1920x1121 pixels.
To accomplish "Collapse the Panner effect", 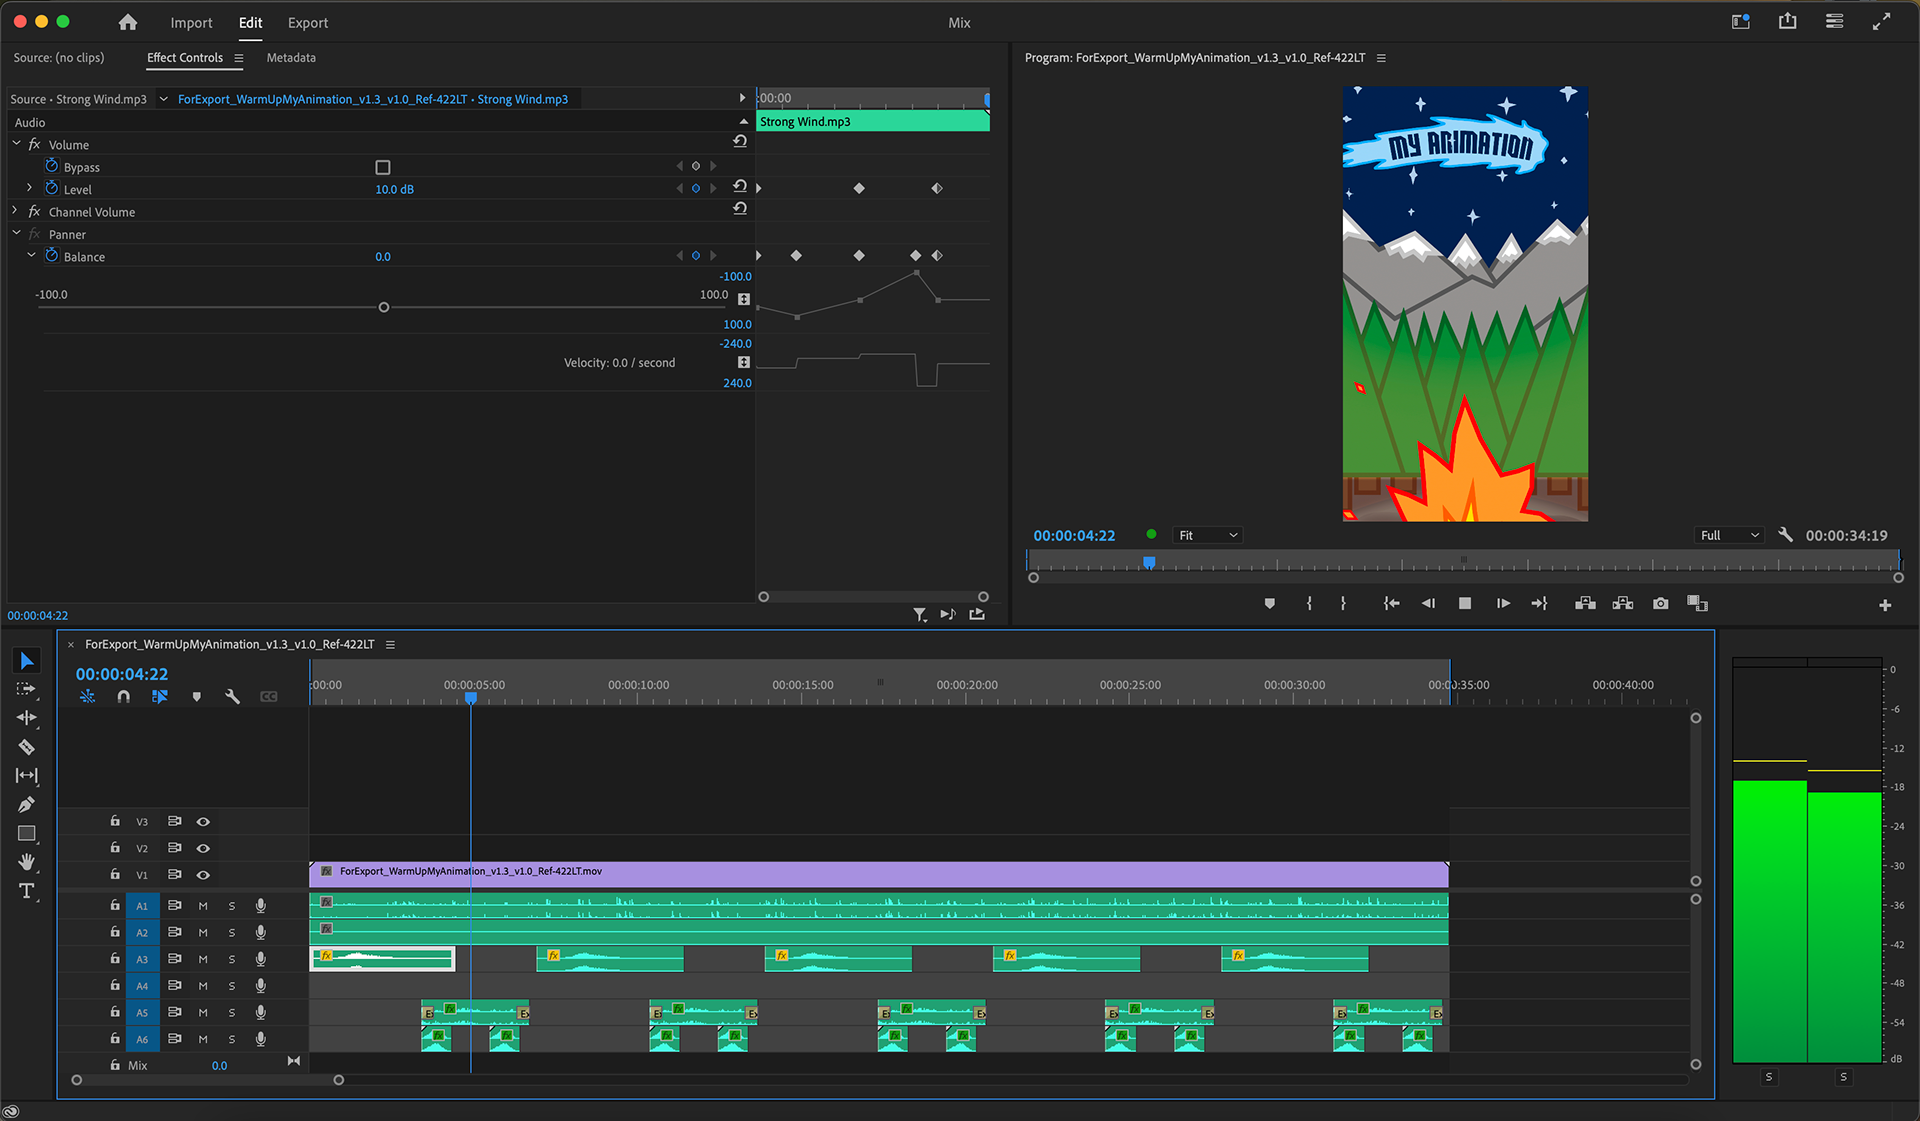I will pos(16,233).
